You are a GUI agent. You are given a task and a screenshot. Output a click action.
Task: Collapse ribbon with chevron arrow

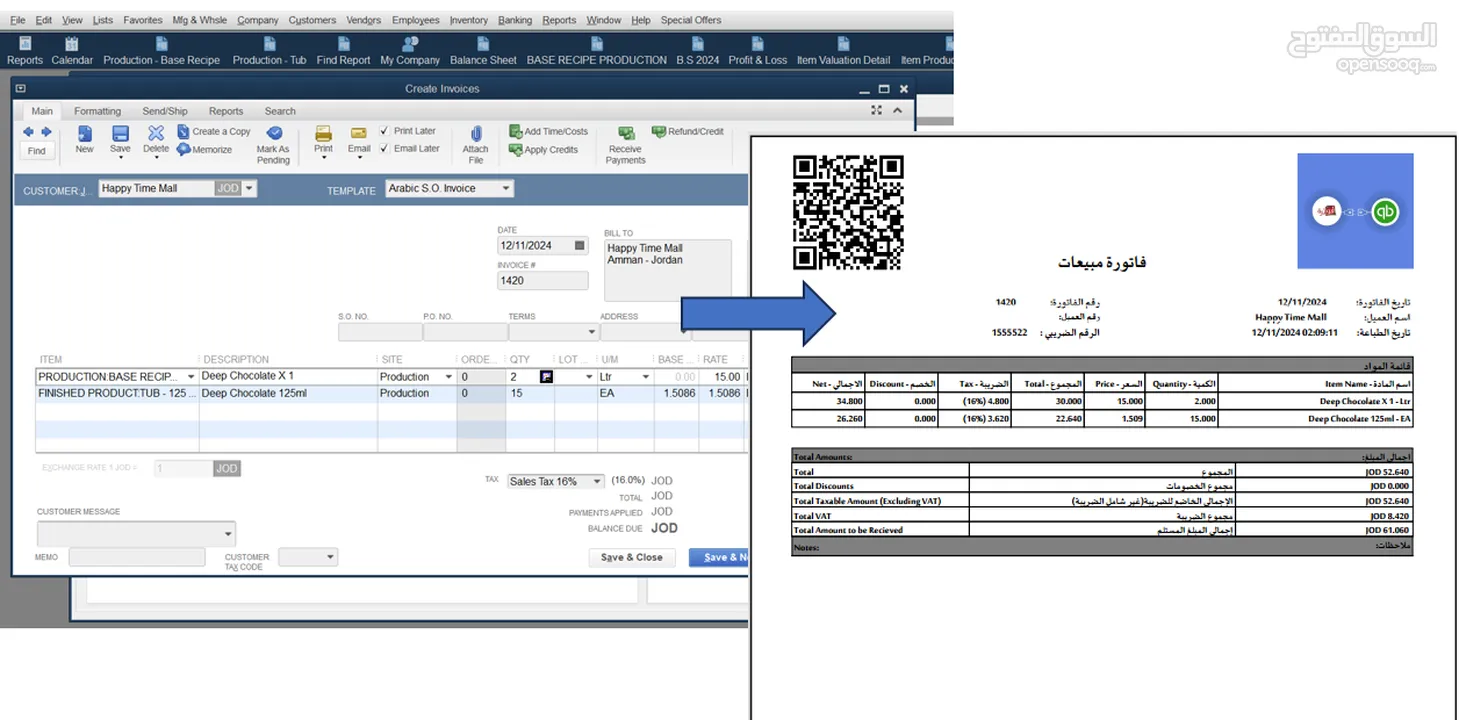click(x=898, y=111)
